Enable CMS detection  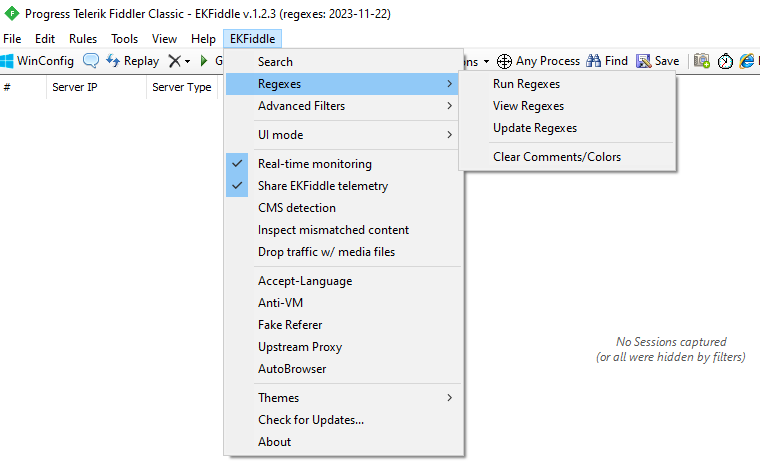343,208
